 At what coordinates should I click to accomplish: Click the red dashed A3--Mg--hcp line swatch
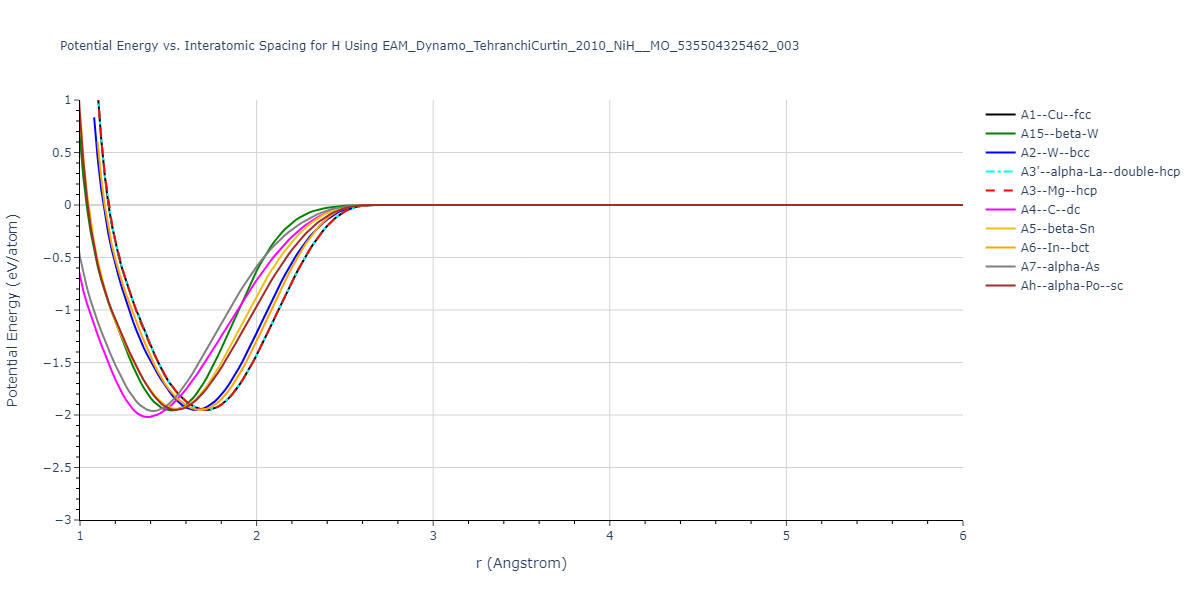pyautogui.click(x=1000, y=191)
